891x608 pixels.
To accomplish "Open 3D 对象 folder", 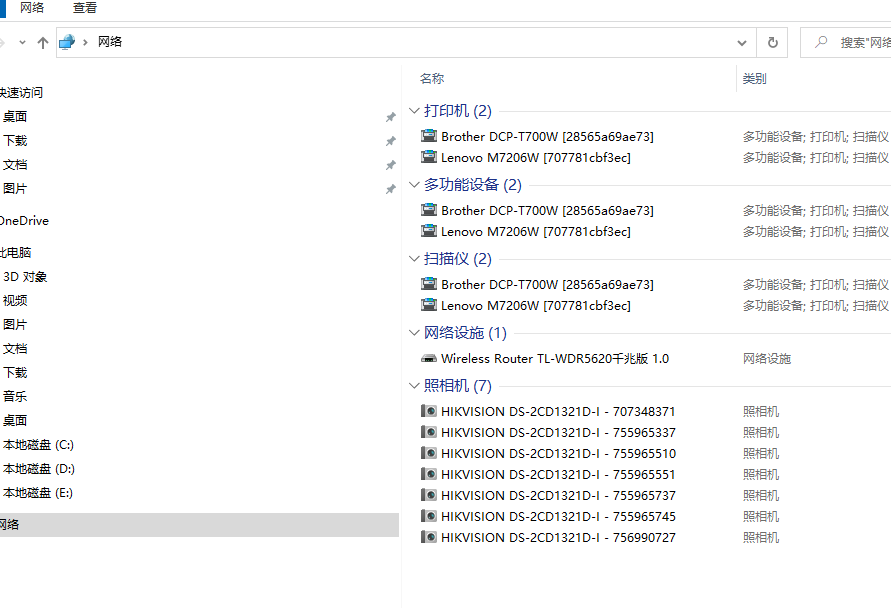I will (25, 277).
